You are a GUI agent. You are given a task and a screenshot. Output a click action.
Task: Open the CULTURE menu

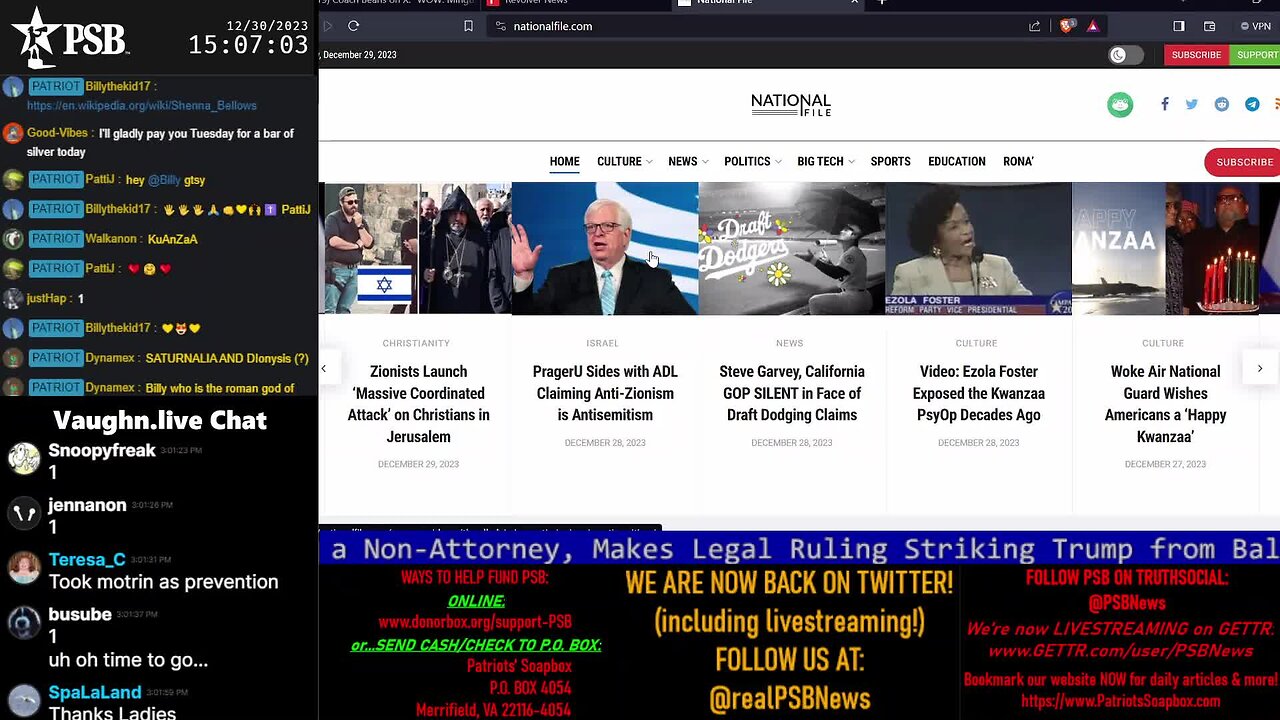click(619, 162)
